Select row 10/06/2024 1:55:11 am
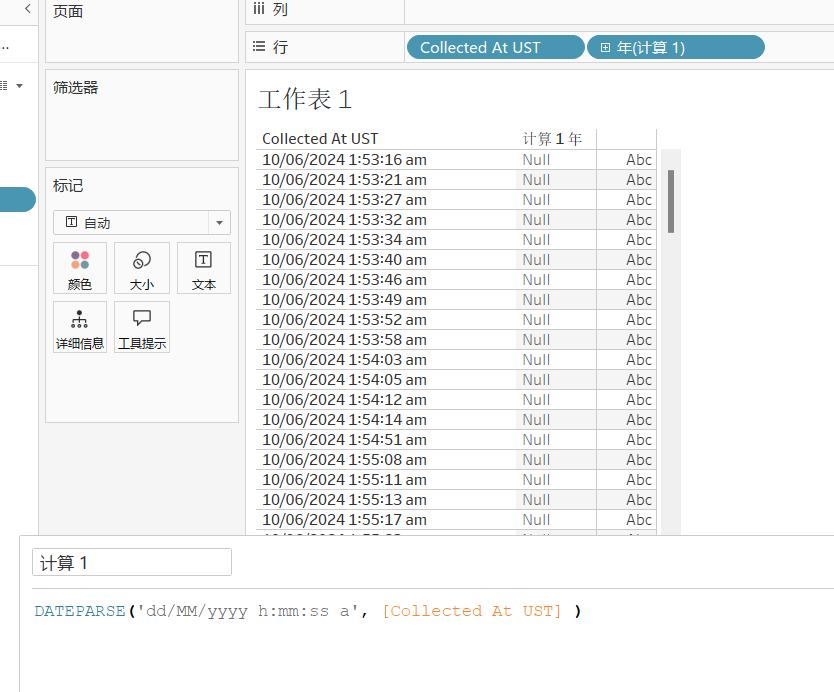834x692 pixels. point(345,480)
